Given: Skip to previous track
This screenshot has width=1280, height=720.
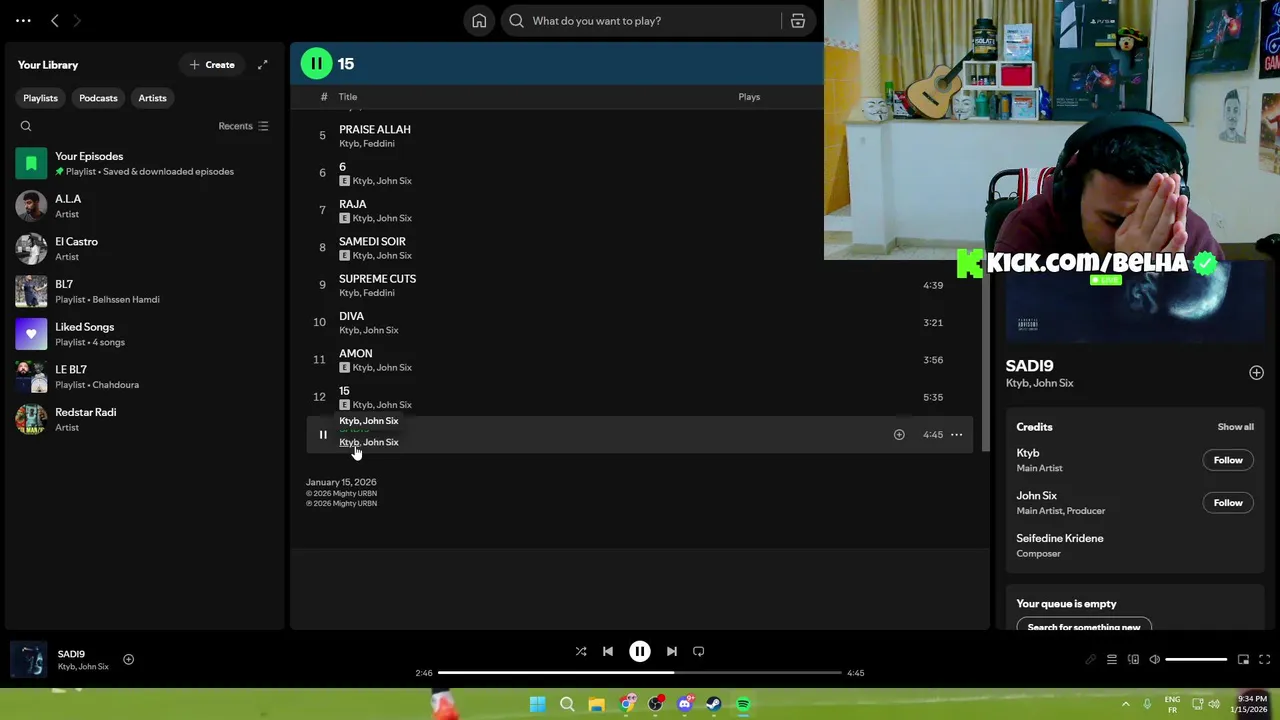Looking at the screenshot, I should 608,652.
